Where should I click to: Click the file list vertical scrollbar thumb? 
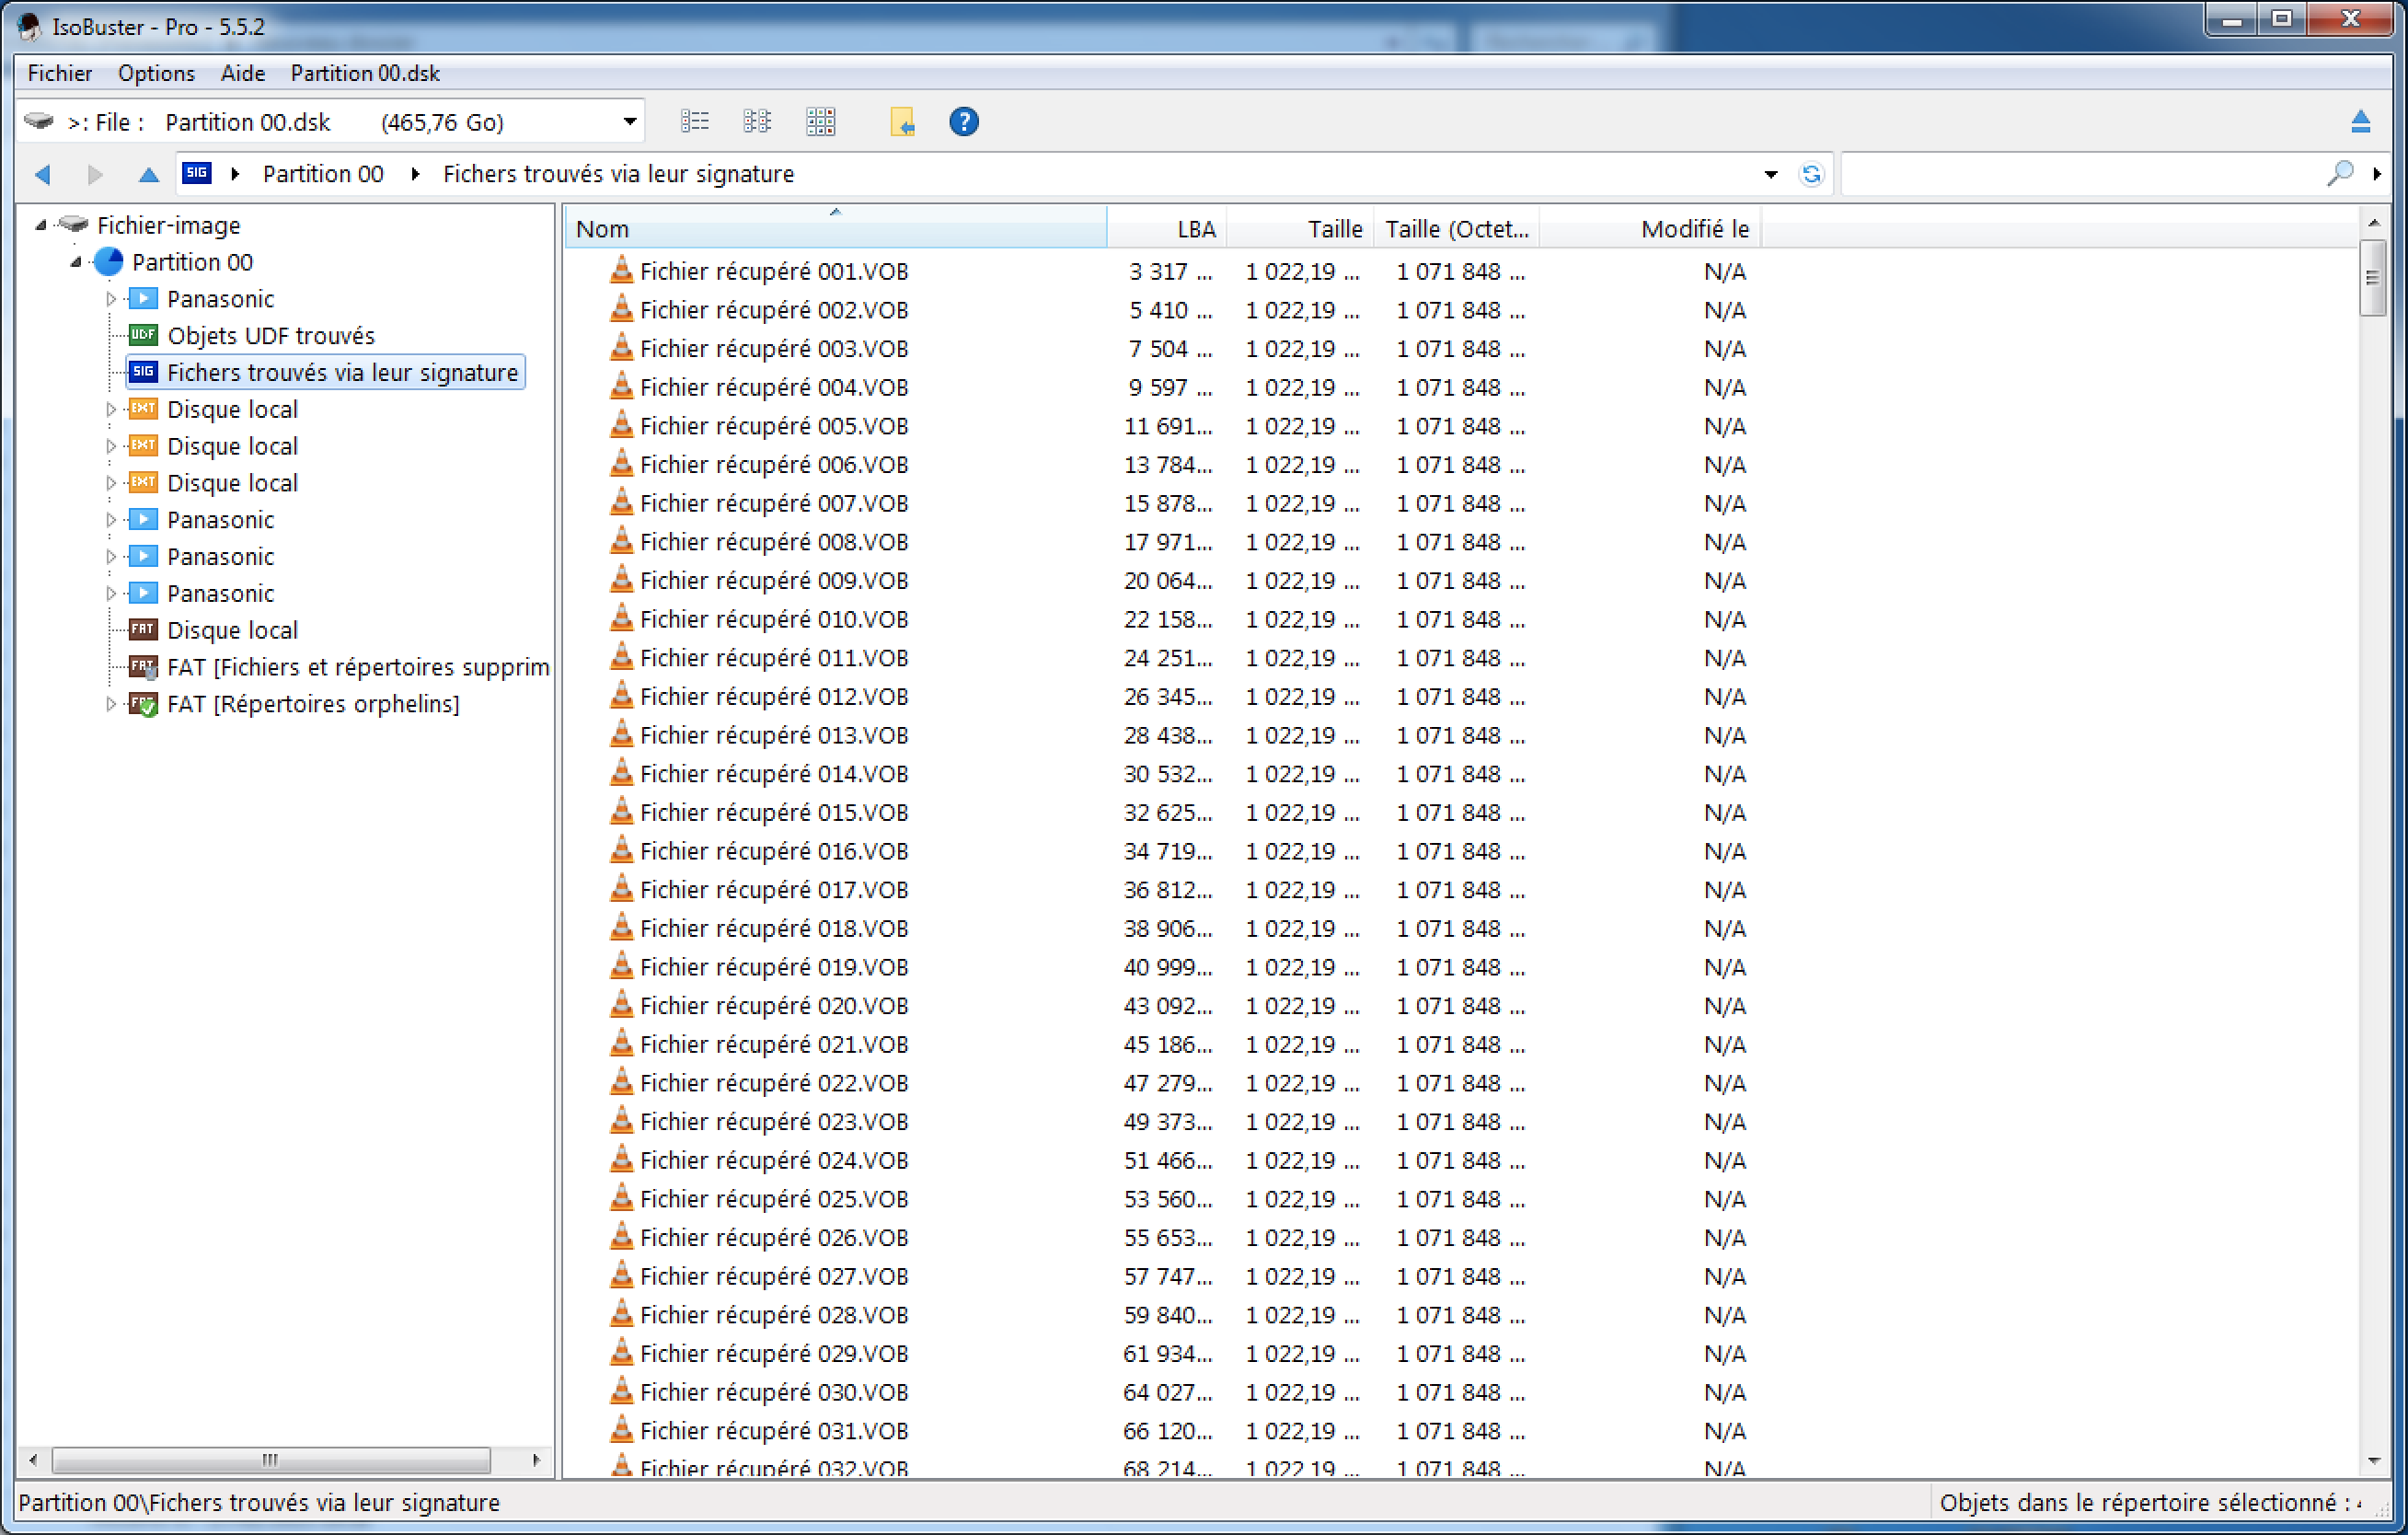(x=2373, y=278)
